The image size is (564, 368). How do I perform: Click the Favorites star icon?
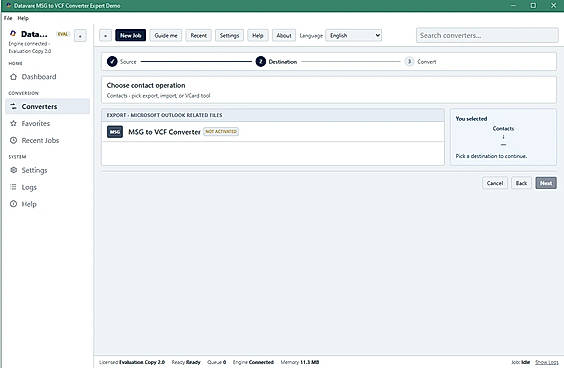pos(13,123)
